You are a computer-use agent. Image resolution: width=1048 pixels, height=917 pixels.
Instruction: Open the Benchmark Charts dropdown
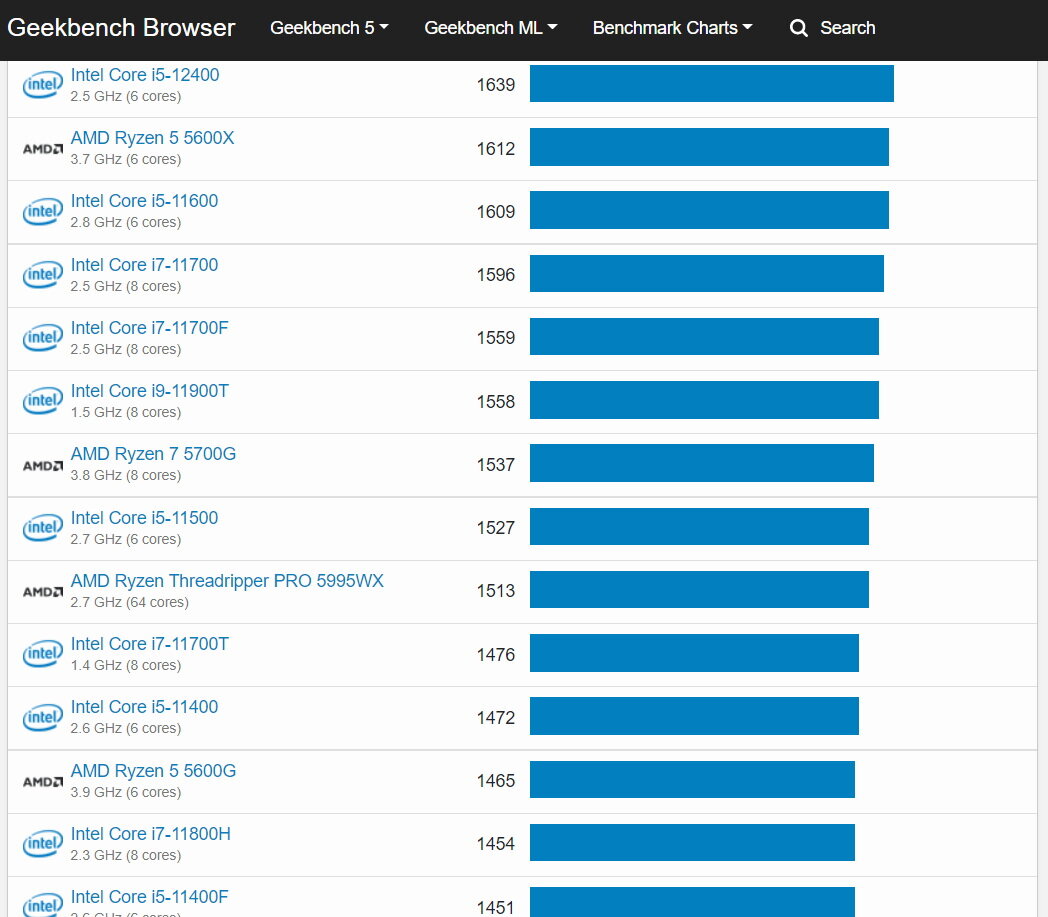tap(672, 28)
